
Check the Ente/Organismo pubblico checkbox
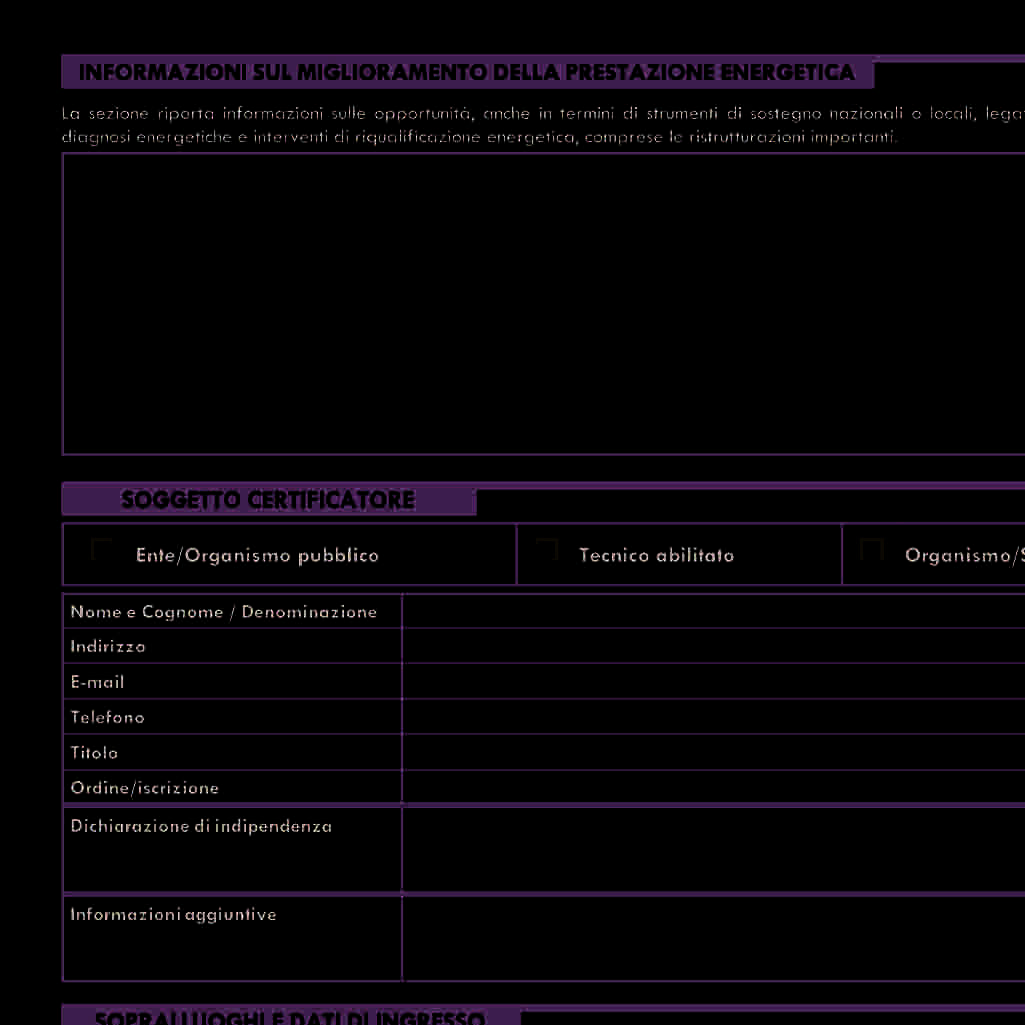click(102, 550)
